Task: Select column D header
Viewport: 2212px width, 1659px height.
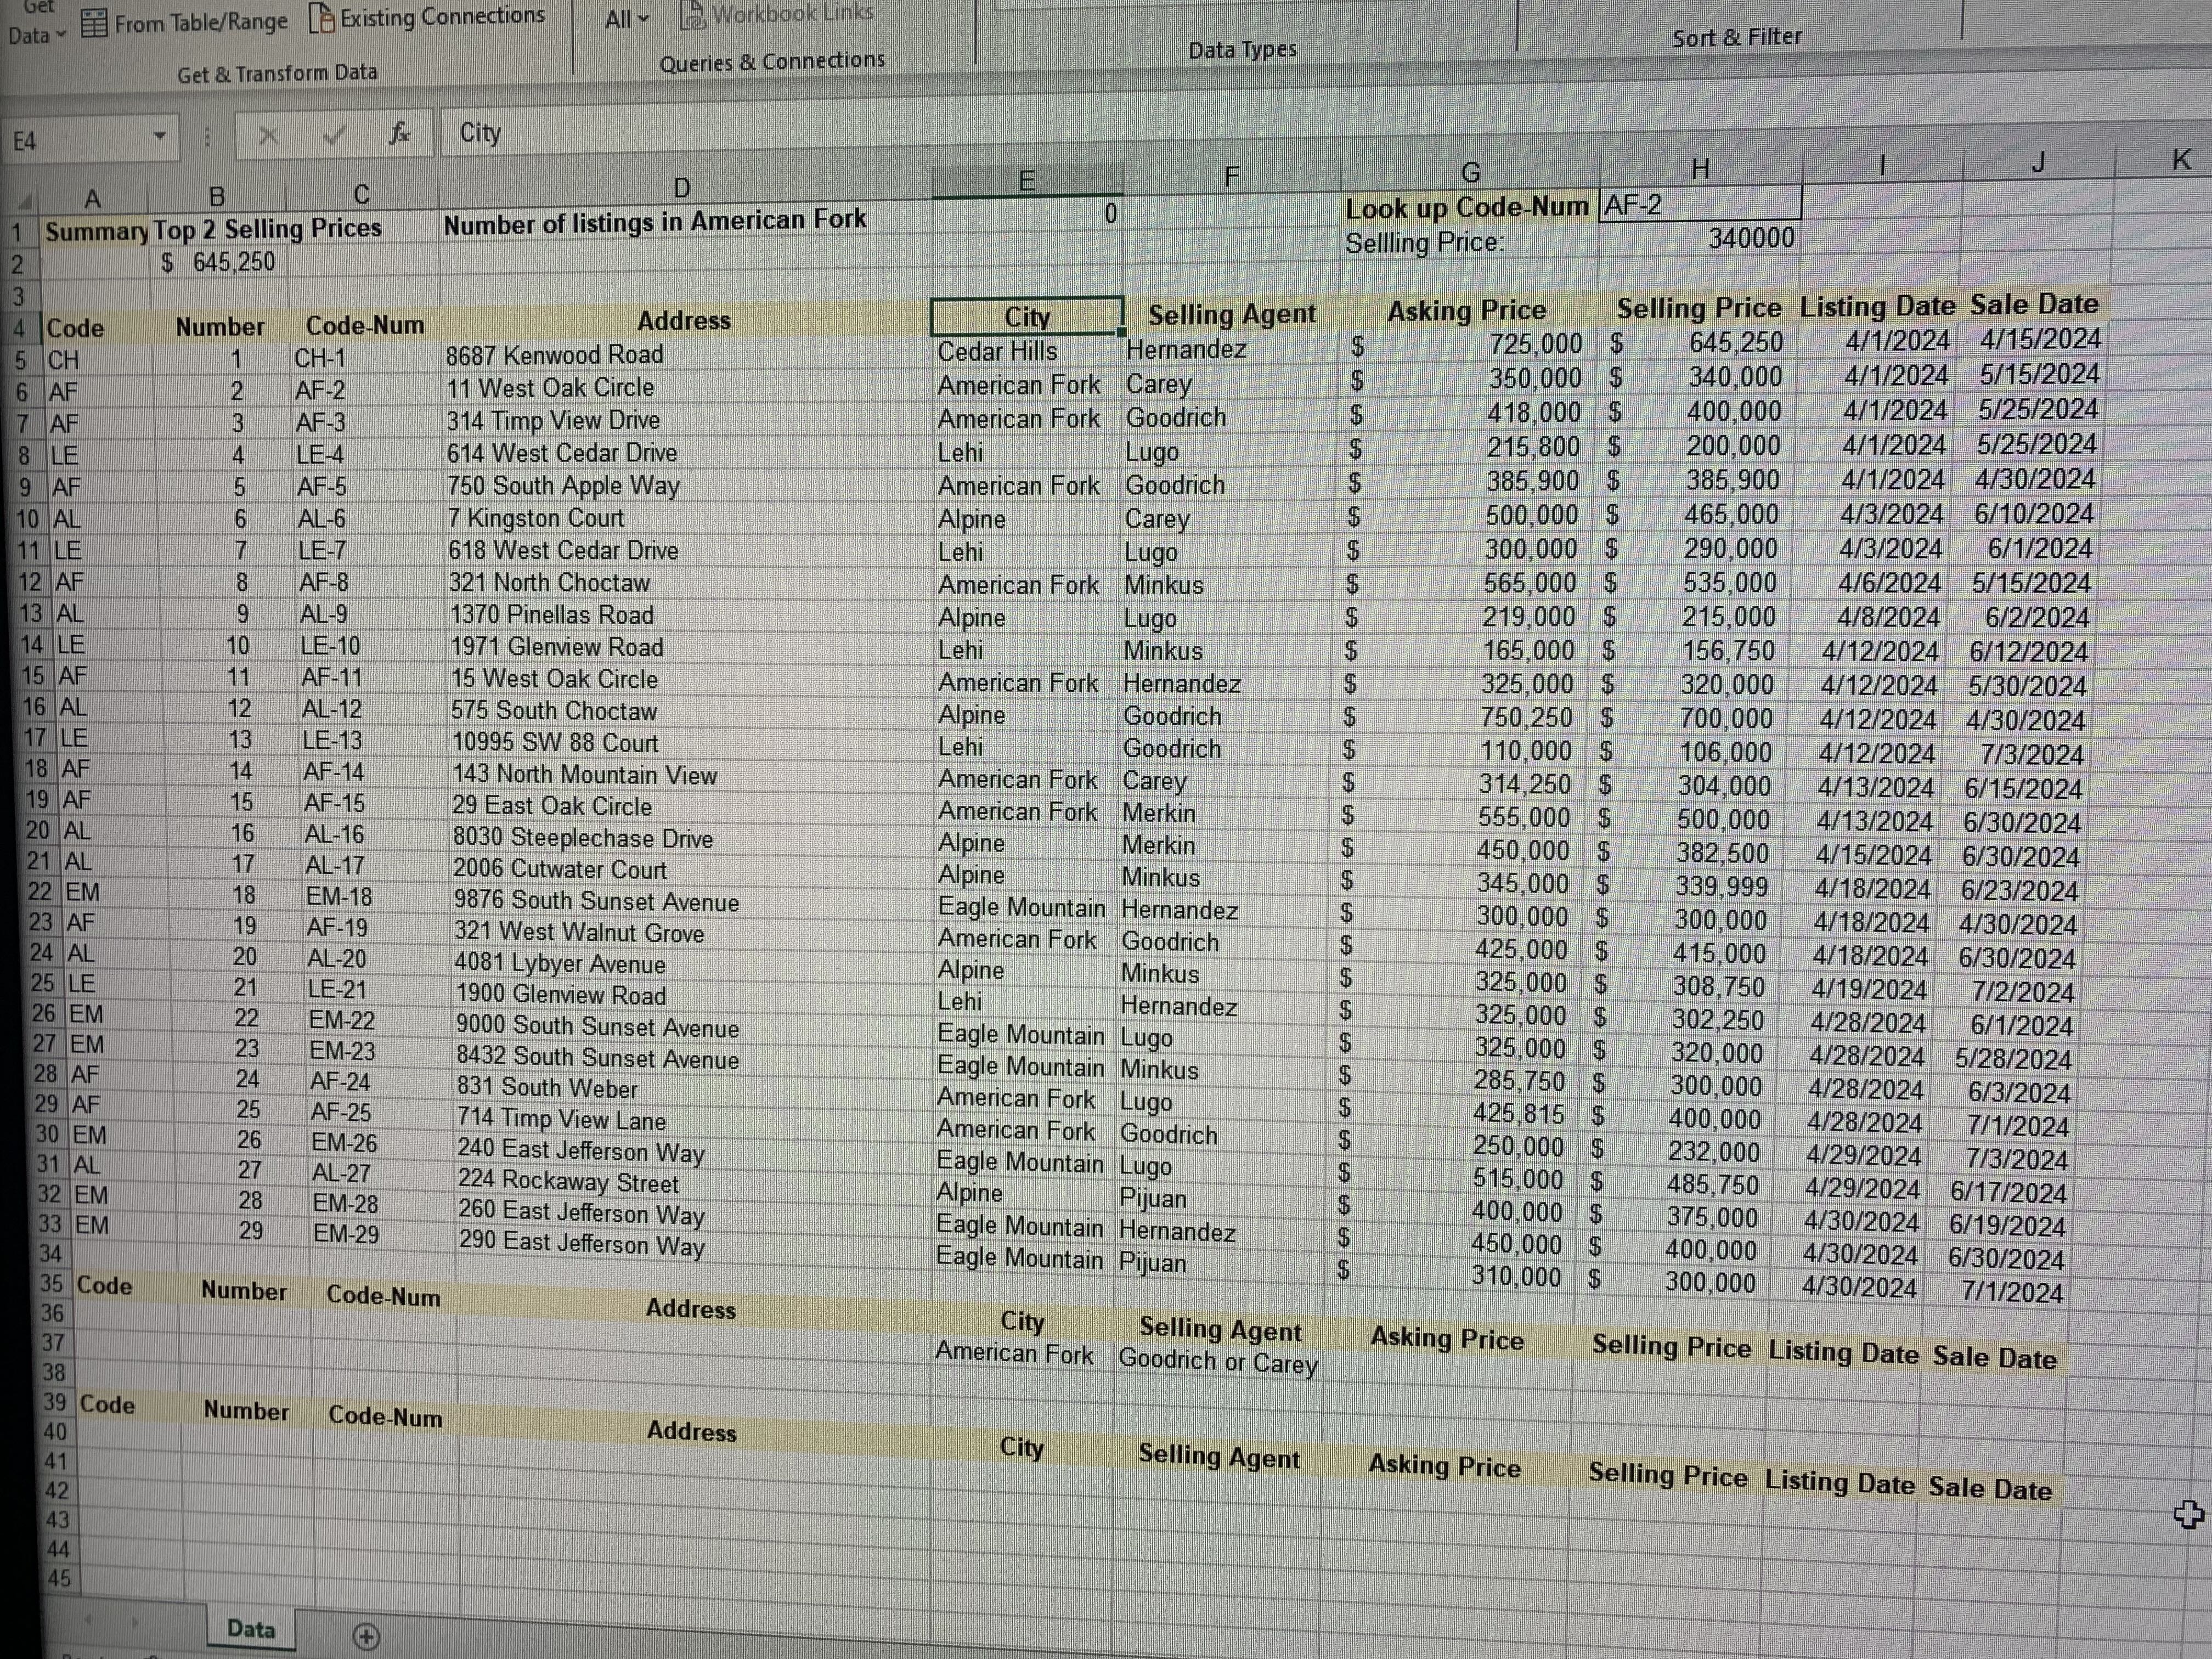Action: [x=681, y=188]
